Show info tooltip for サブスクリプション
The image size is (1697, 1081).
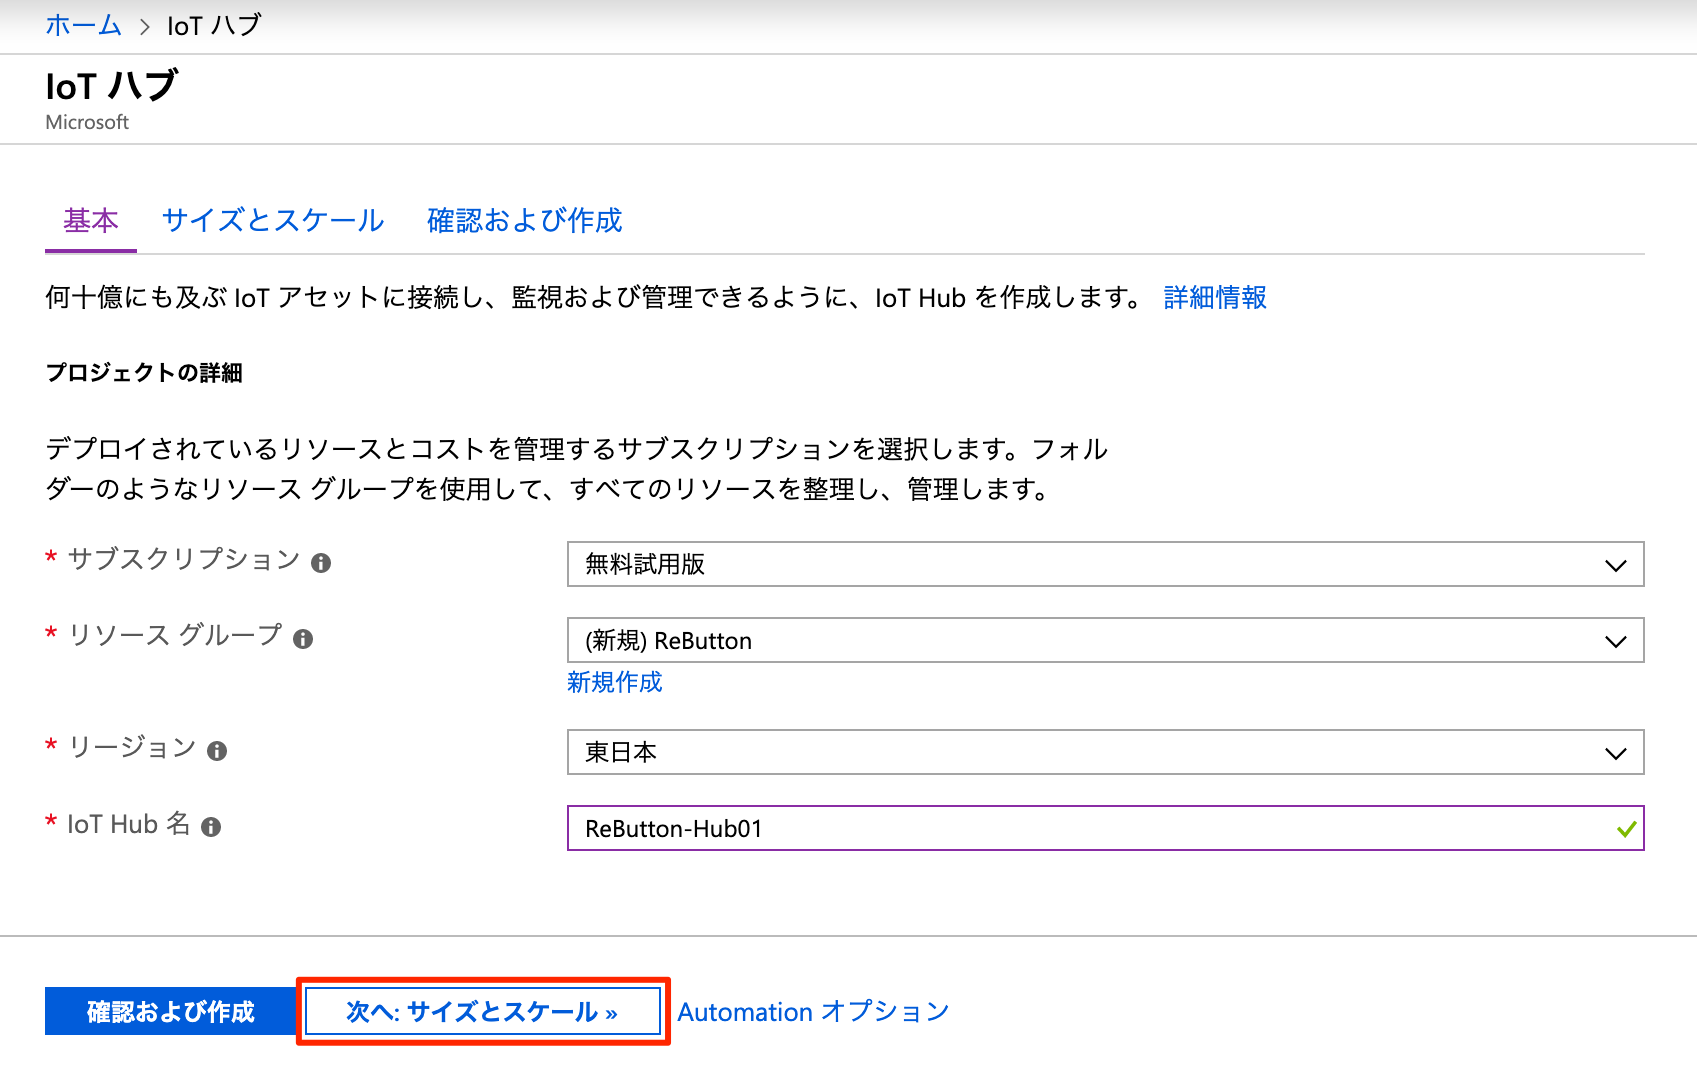[x=321, y=563]
